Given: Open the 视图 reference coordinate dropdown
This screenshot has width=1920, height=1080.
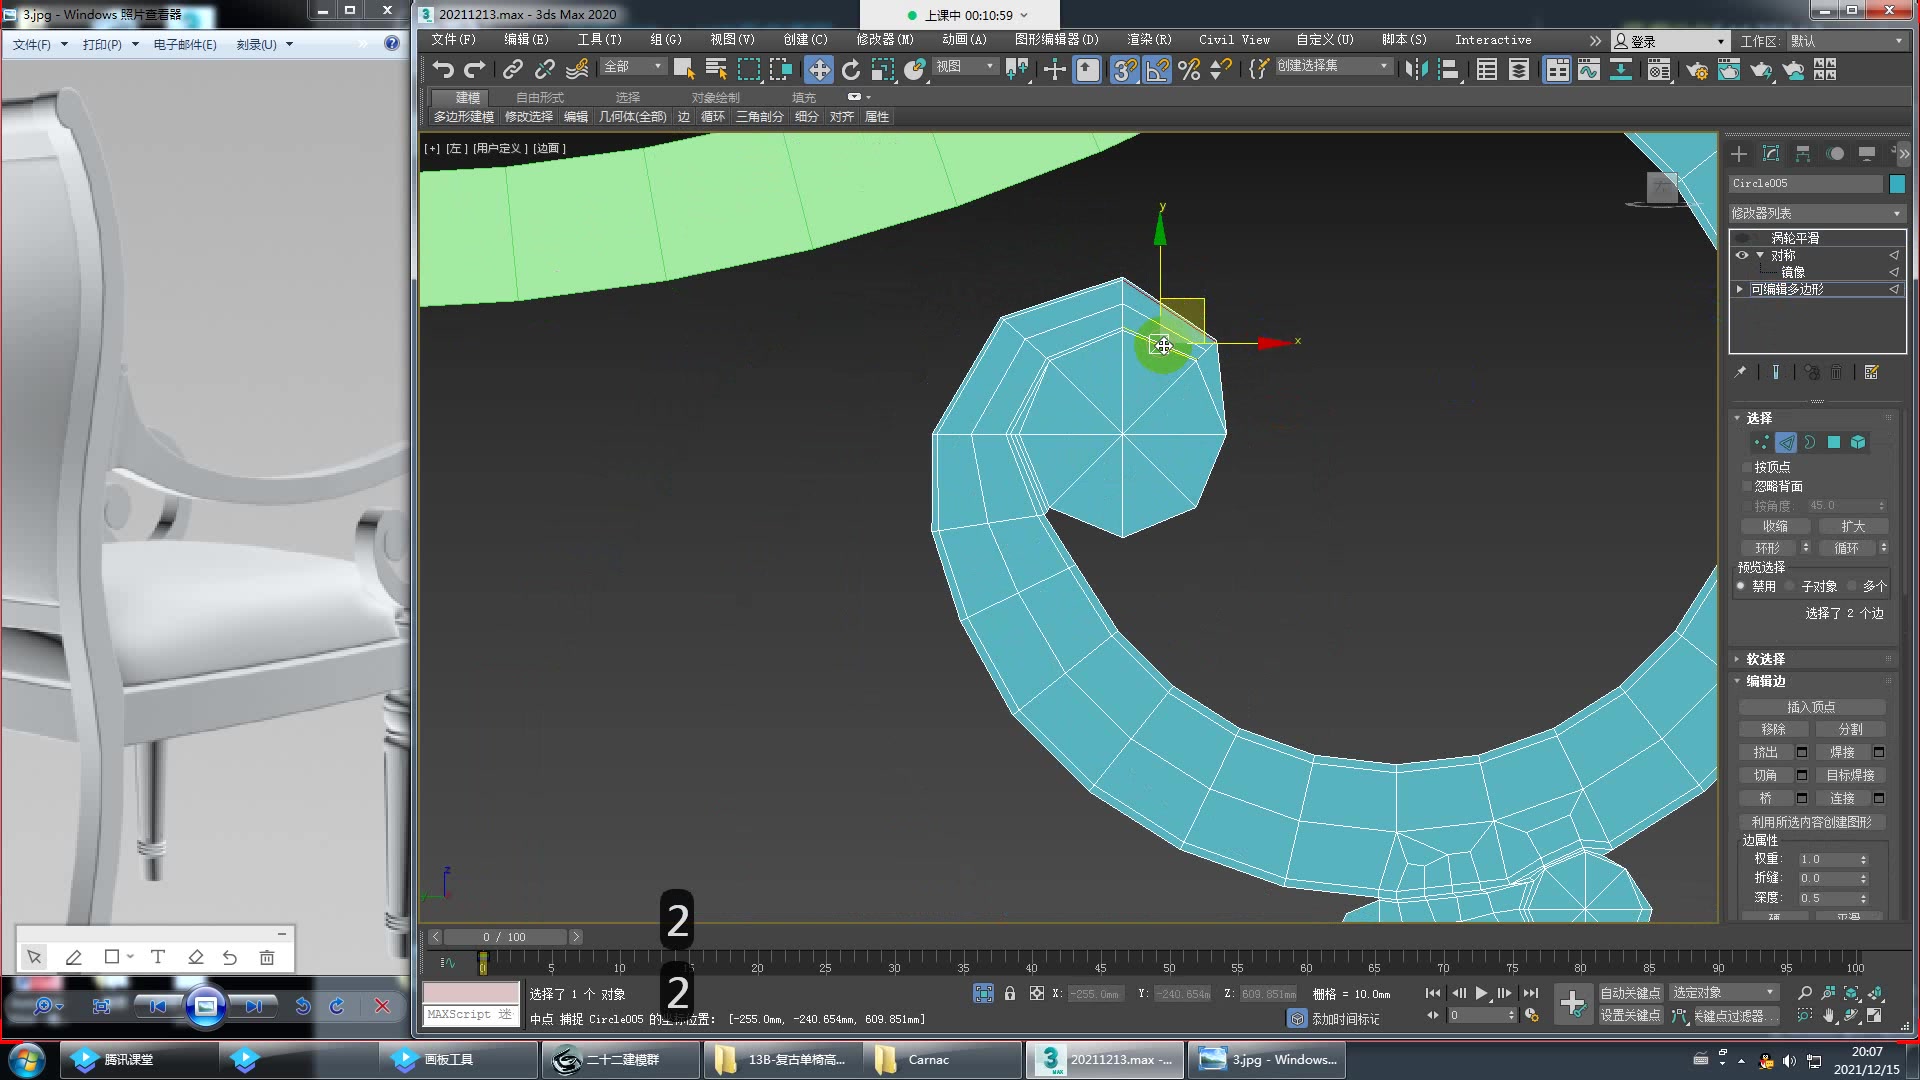Looking at the screenshot, I should [x=965, y=67].
